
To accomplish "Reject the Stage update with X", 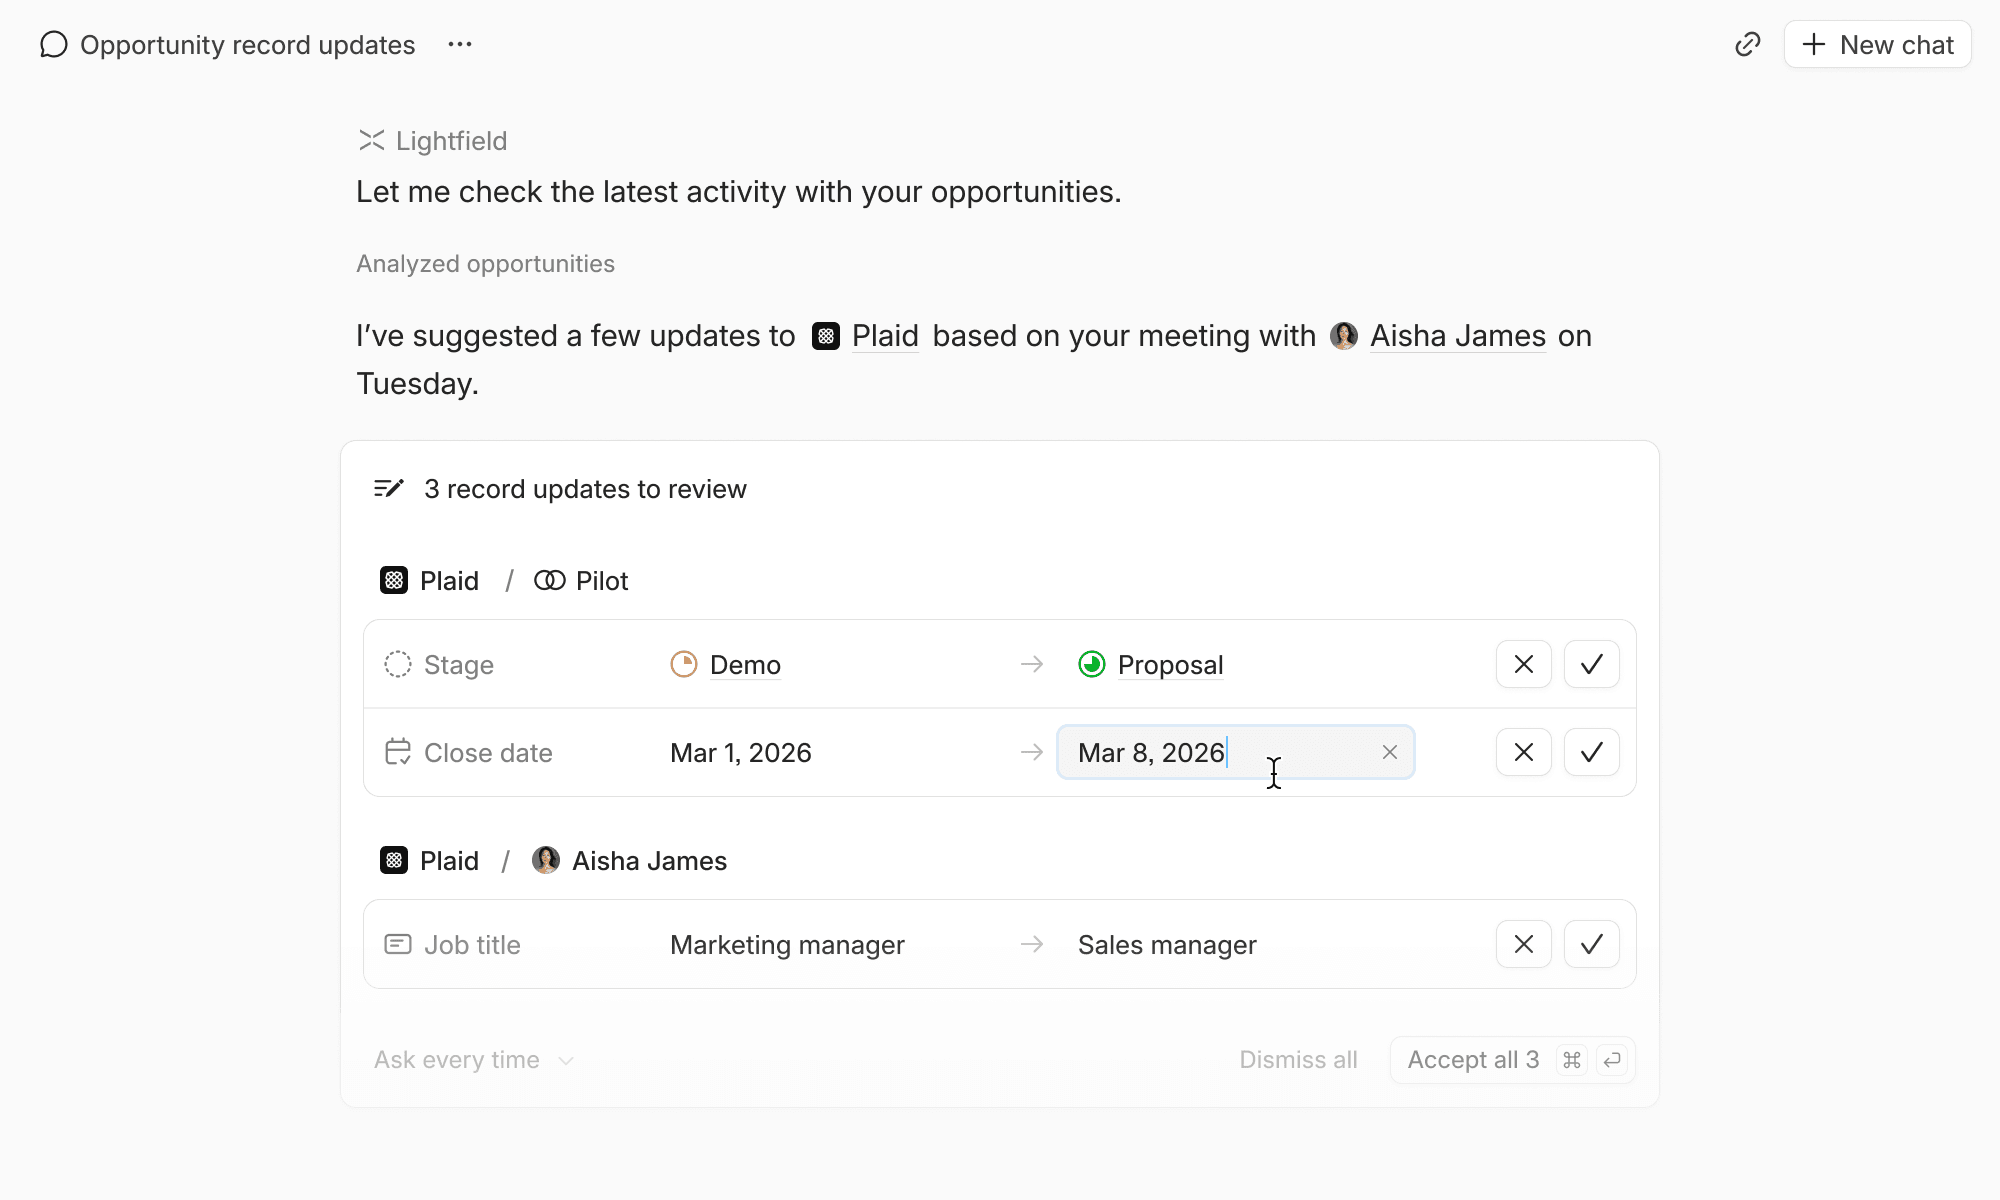I will pyautogui.click(x=1523, y=664).
